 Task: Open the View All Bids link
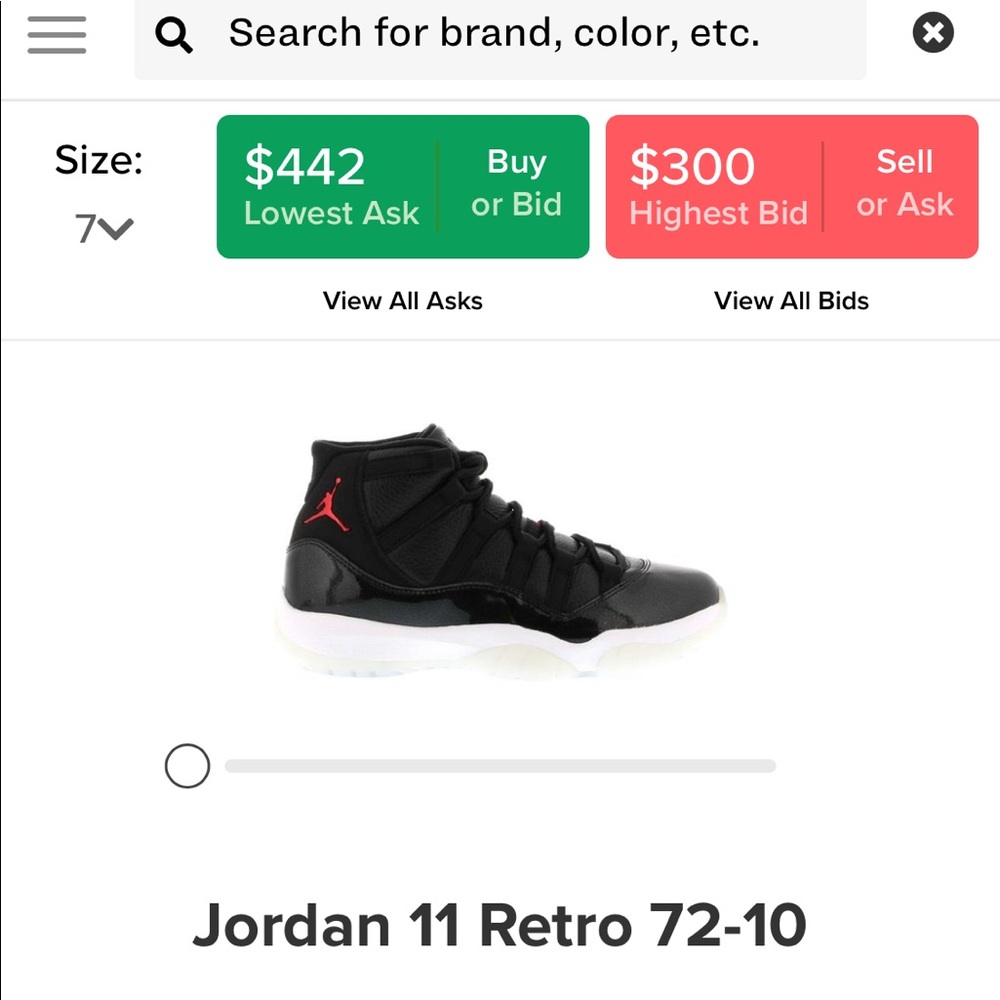pos(791,301)
